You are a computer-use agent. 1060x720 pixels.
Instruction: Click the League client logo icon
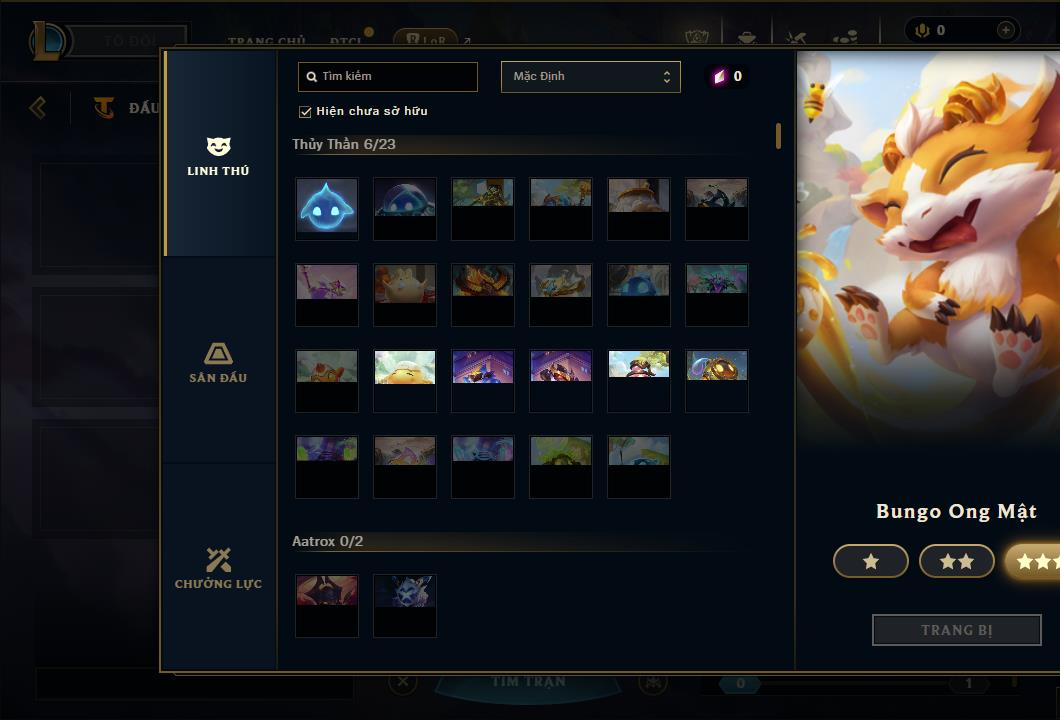47,41
